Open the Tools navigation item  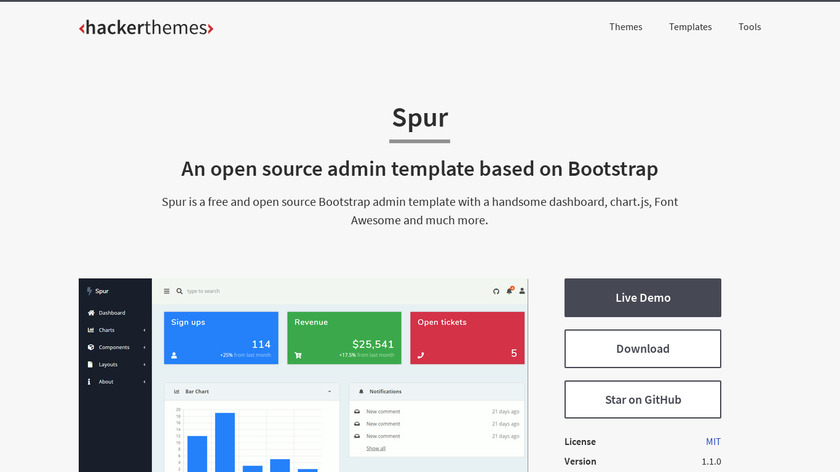click(749, 27)
